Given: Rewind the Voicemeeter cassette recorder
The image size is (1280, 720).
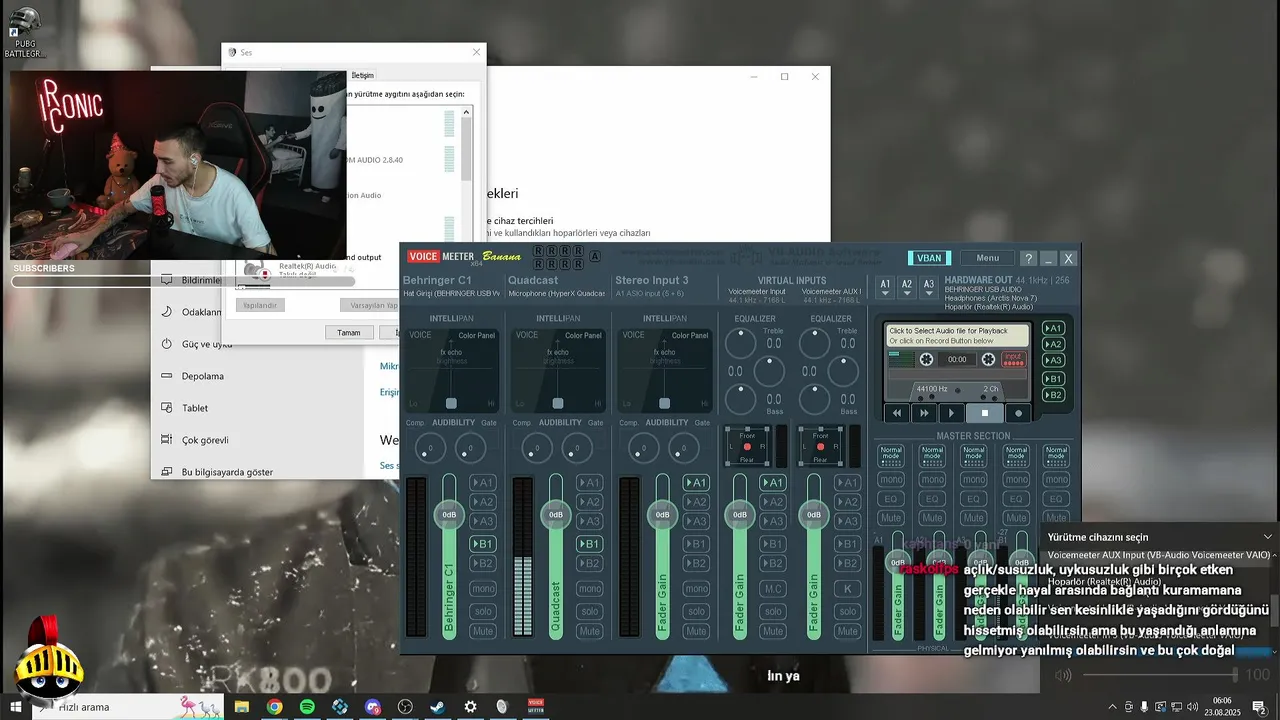Looking at the screenshot, I should pos(897,413).
